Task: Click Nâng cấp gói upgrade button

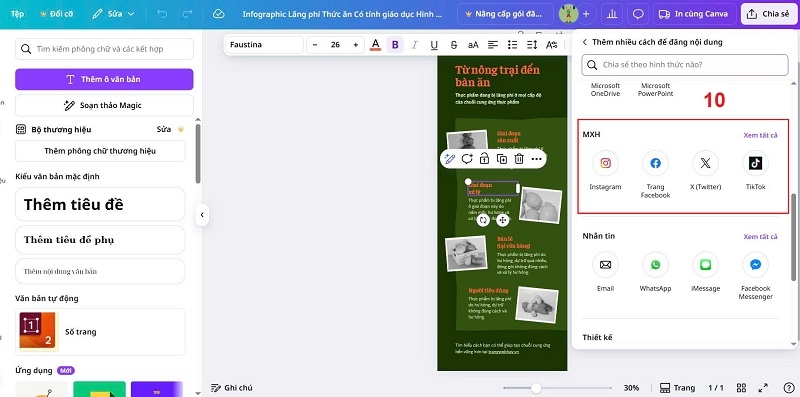Action: point(505,14)
